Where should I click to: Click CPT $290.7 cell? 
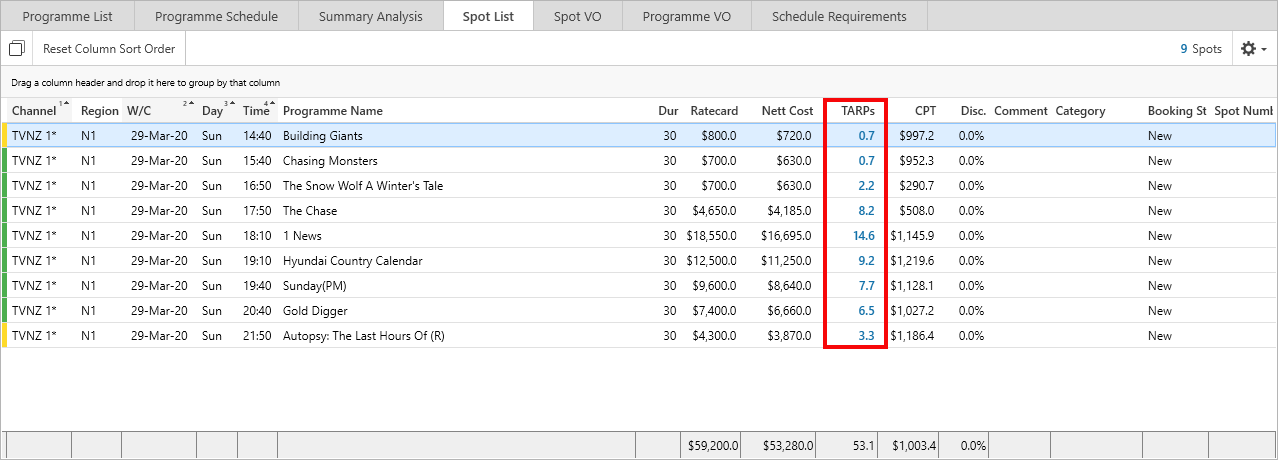[916, 186]
